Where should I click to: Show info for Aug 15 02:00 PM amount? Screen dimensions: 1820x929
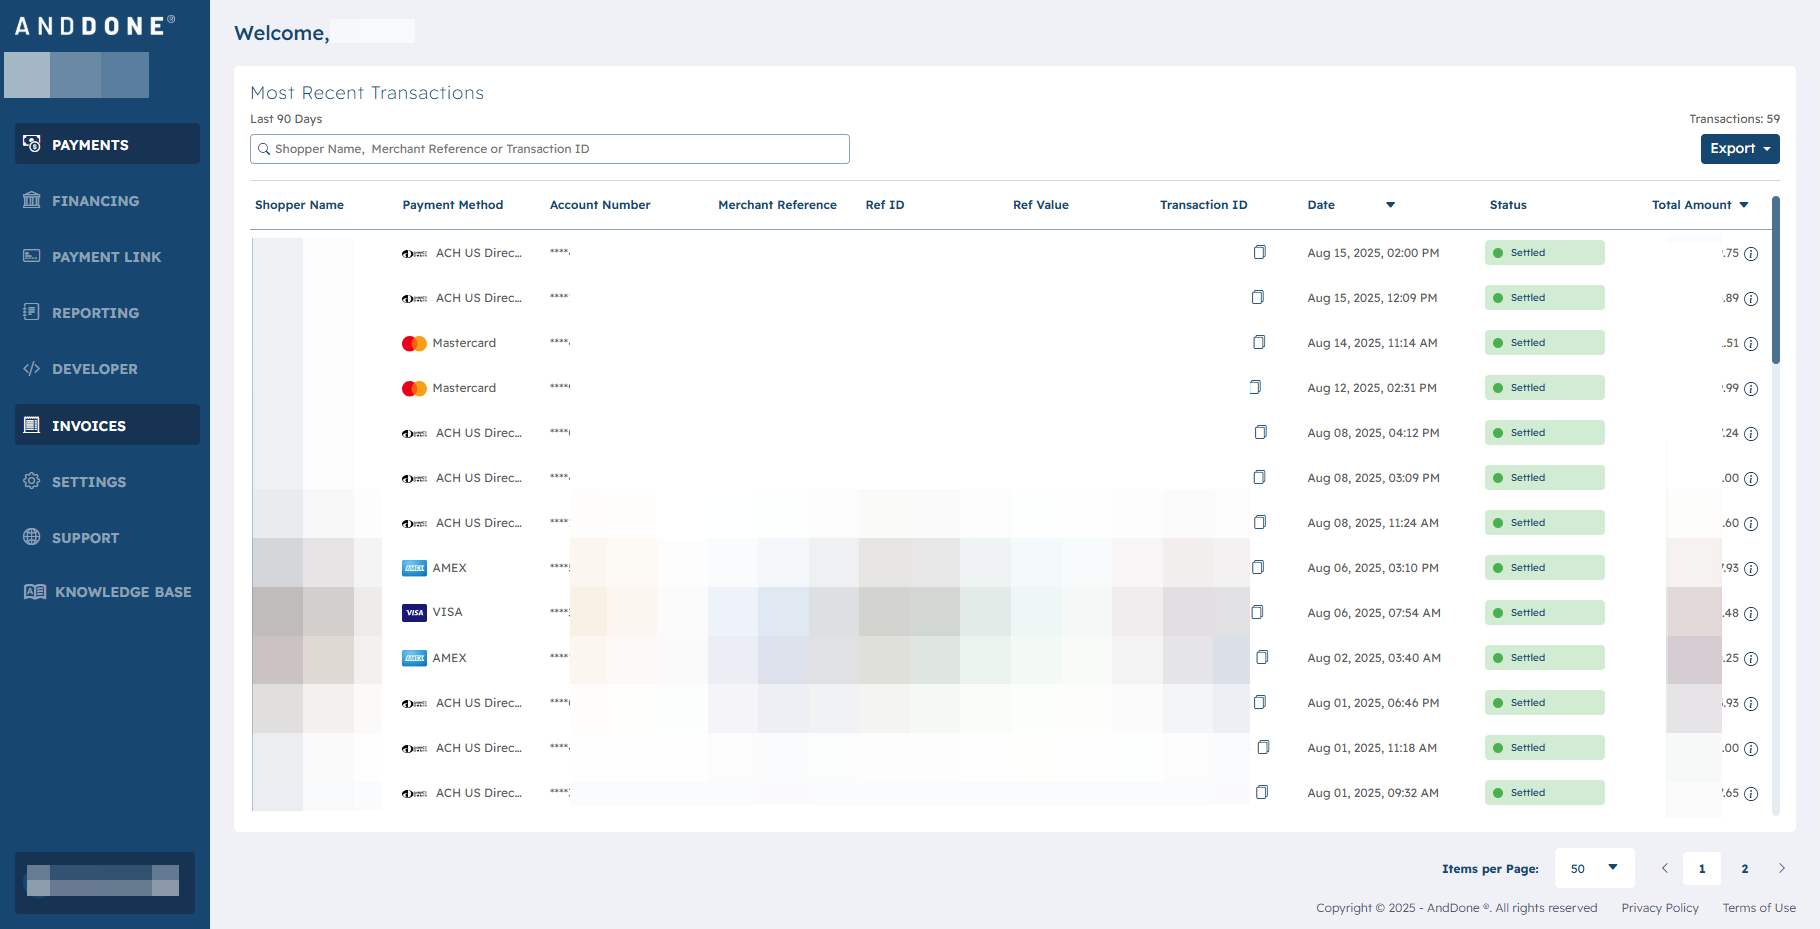1751,254
